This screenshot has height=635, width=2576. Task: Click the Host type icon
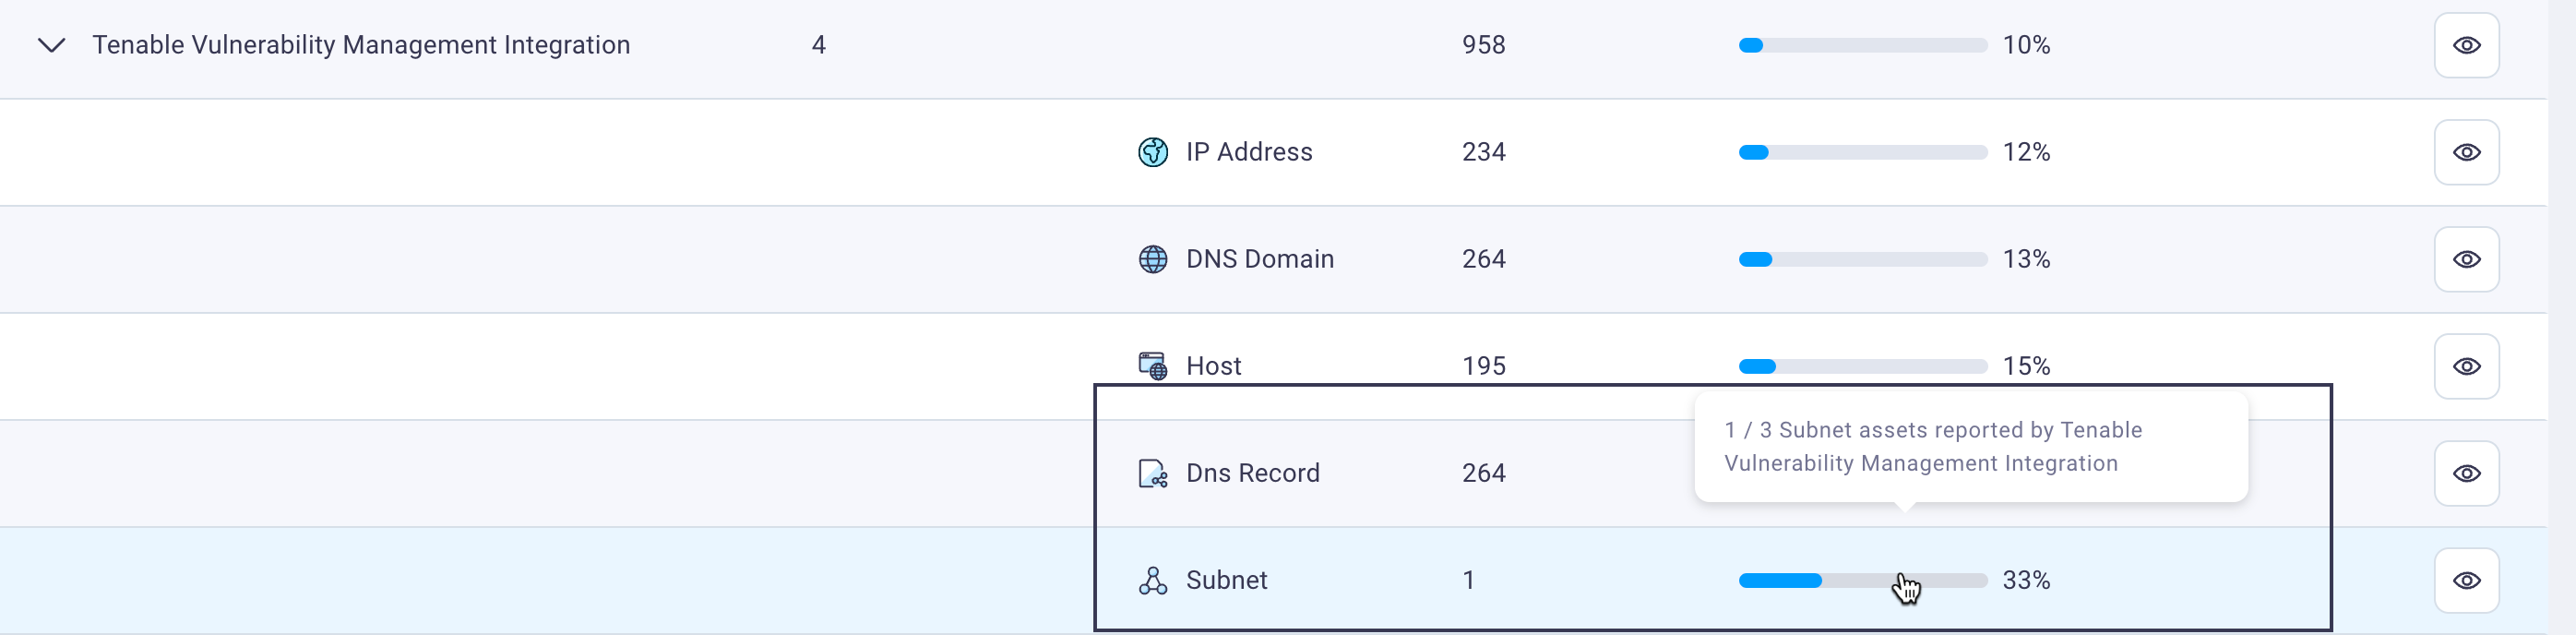(1153, 366)
